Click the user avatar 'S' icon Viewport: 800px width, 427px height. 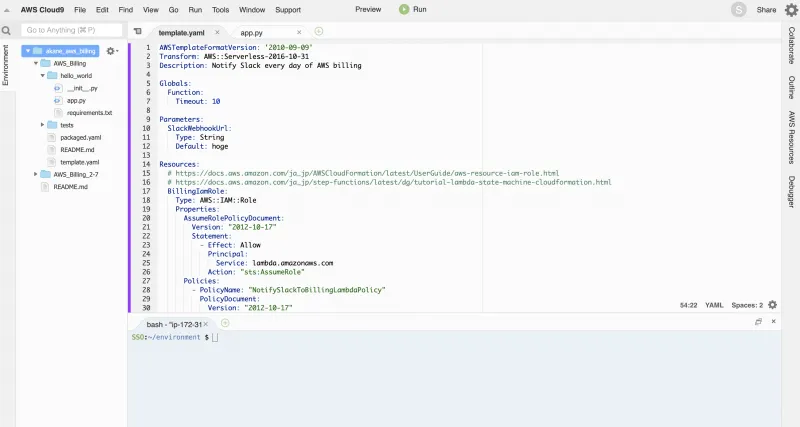coord(739,10)
